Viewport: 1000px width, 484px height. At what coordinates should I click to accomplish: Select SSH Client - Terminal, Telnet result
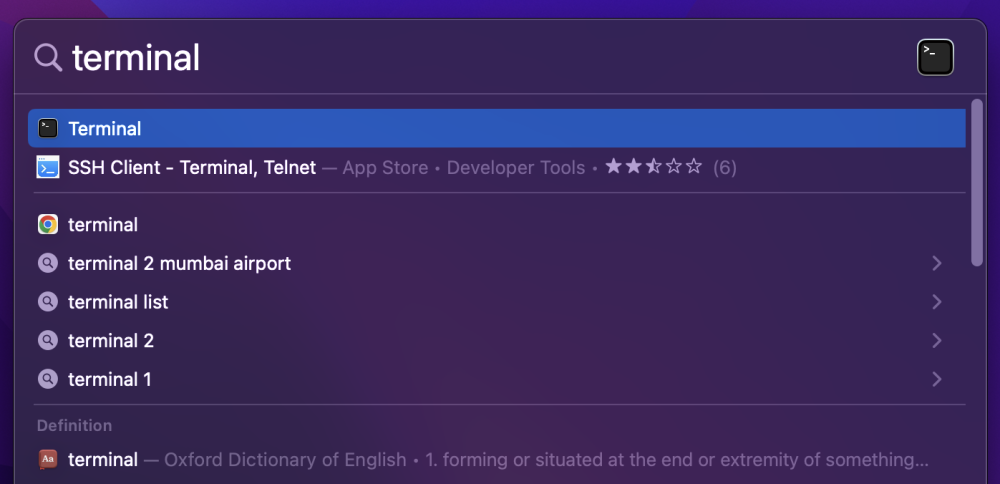(x=192, y=168)
